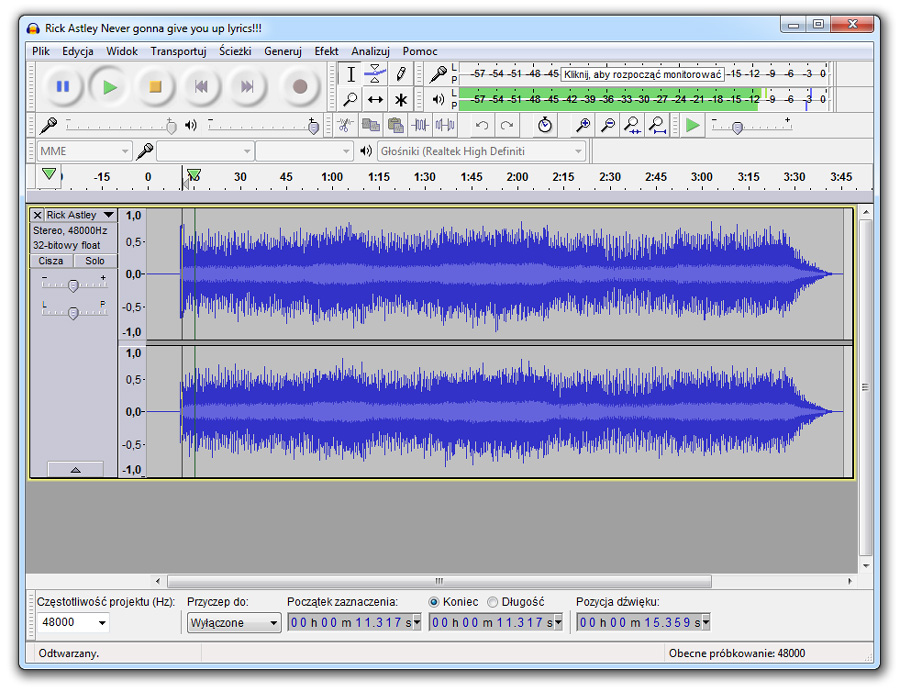Viewport: 900px width, 692px height.
Task: Pause playback with the Pause button
Action: tap(63, 87)
